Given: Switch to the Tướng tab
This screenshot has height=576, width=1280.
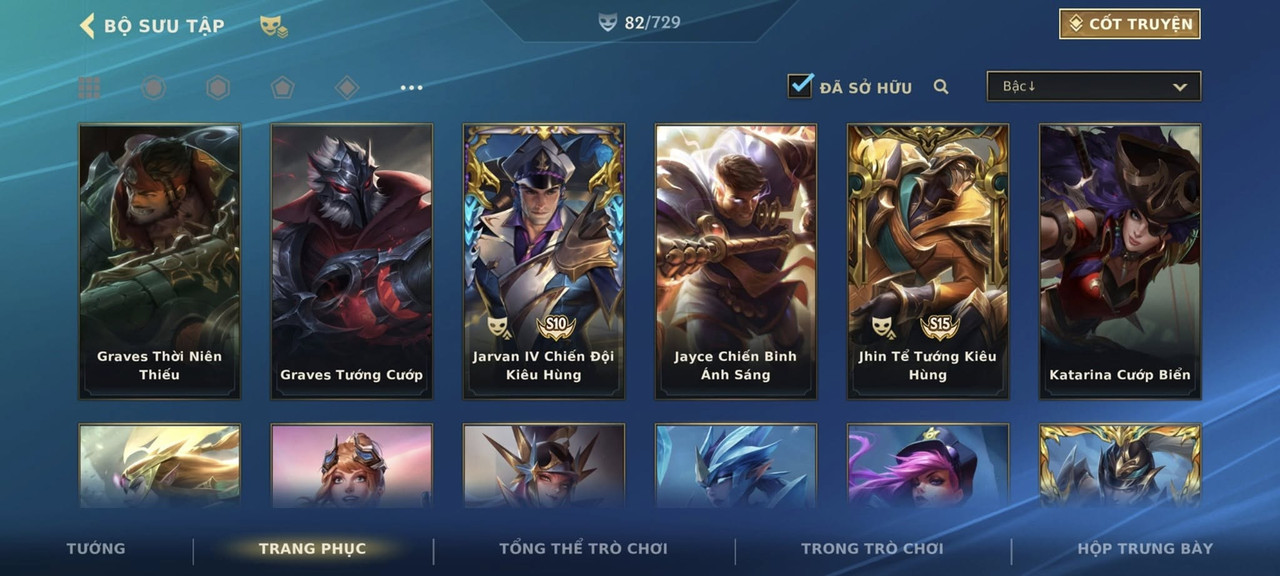Looking at the screenshot, I should (x=96, y=548).
